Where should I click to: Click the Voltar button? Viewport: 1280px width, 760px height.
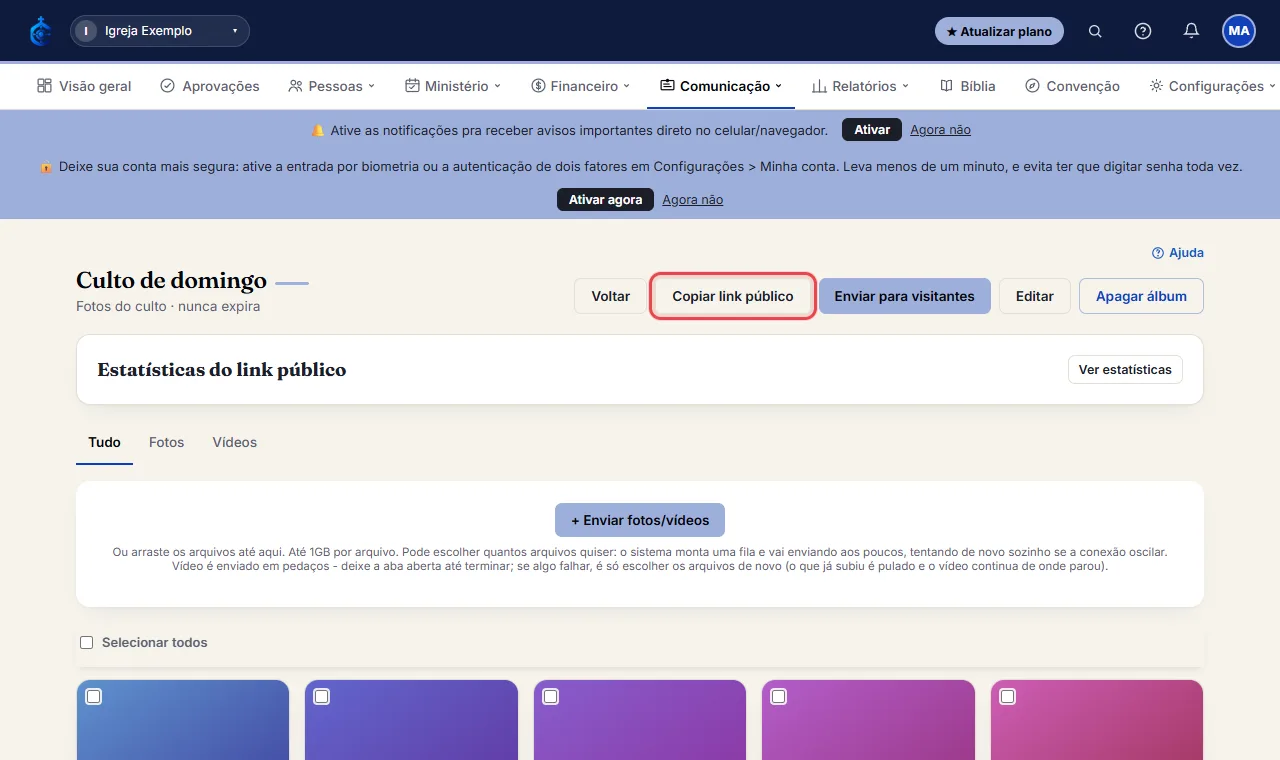click(611, 296)
